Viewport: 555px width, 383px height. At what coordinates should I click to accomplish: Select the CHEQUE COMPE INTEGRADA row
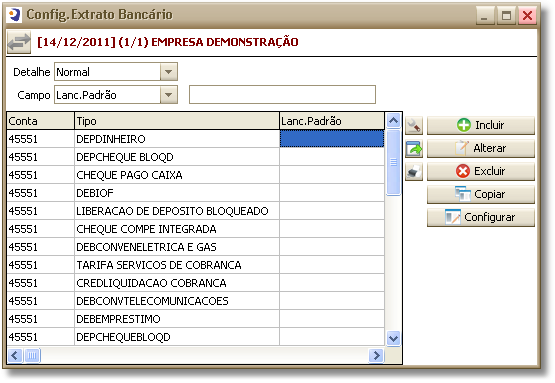(x=195, y=229)
